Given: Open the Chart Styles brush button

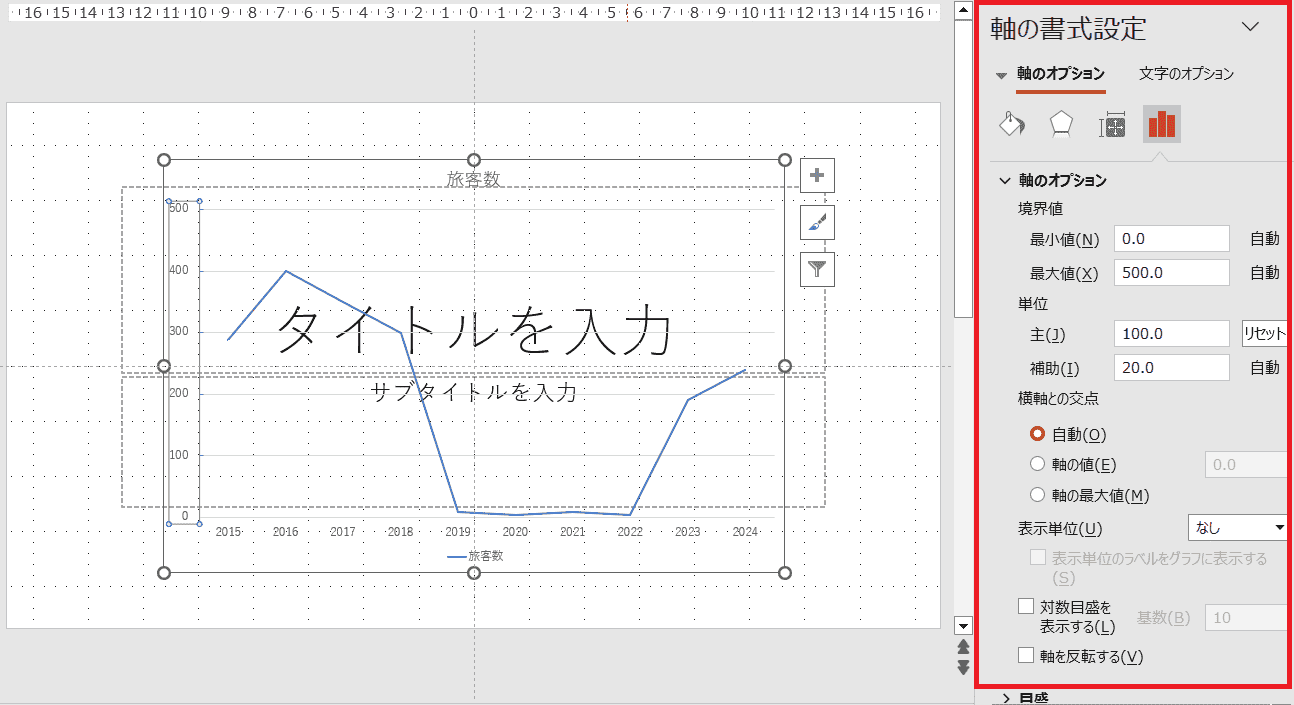Looking at the screenshot, I should (817, 223).
